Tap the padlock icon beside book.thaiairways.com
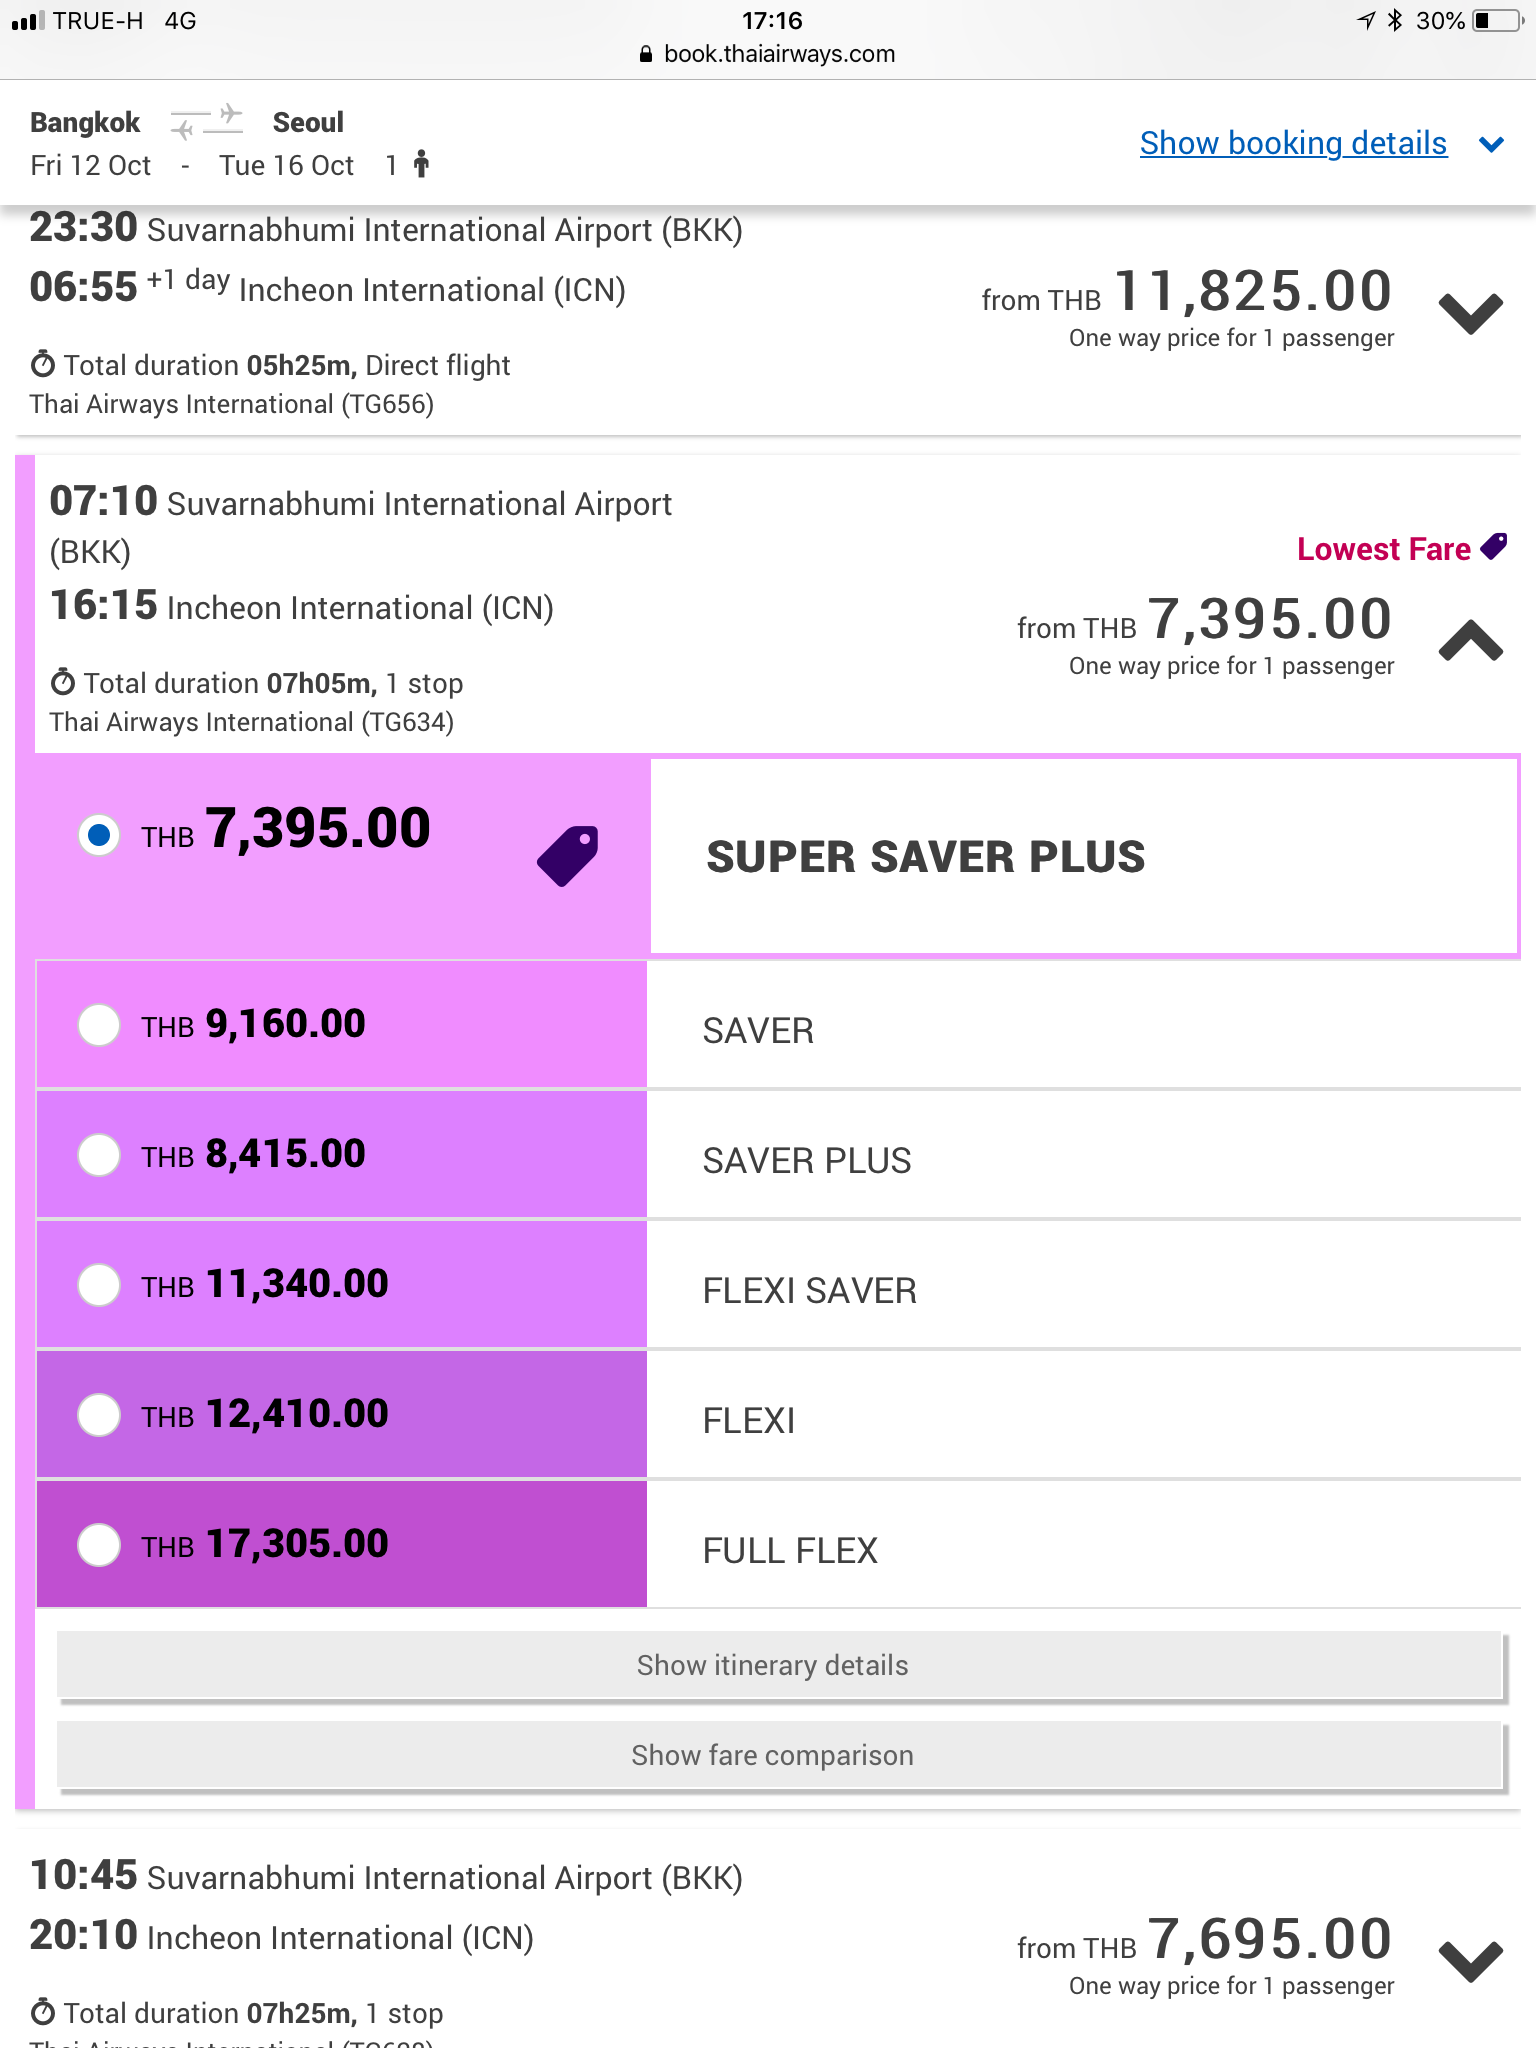 point(646,54)
